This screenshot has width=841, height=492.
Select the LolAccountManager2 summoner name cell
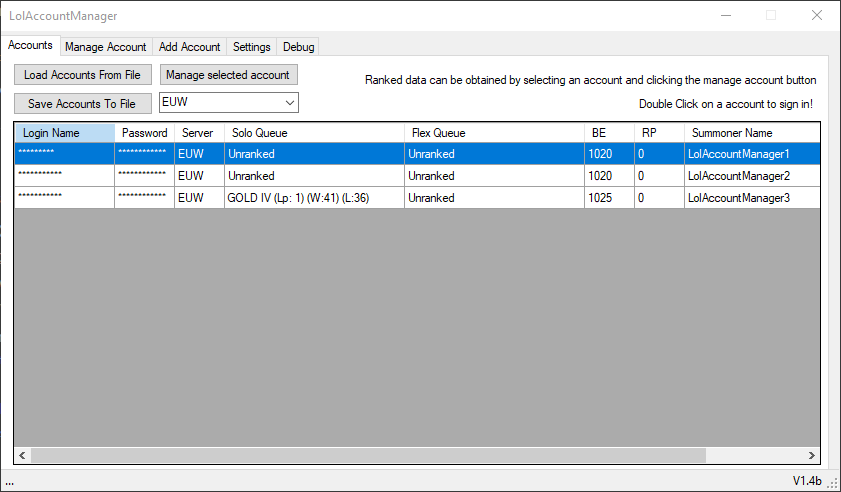pos(752,176)
